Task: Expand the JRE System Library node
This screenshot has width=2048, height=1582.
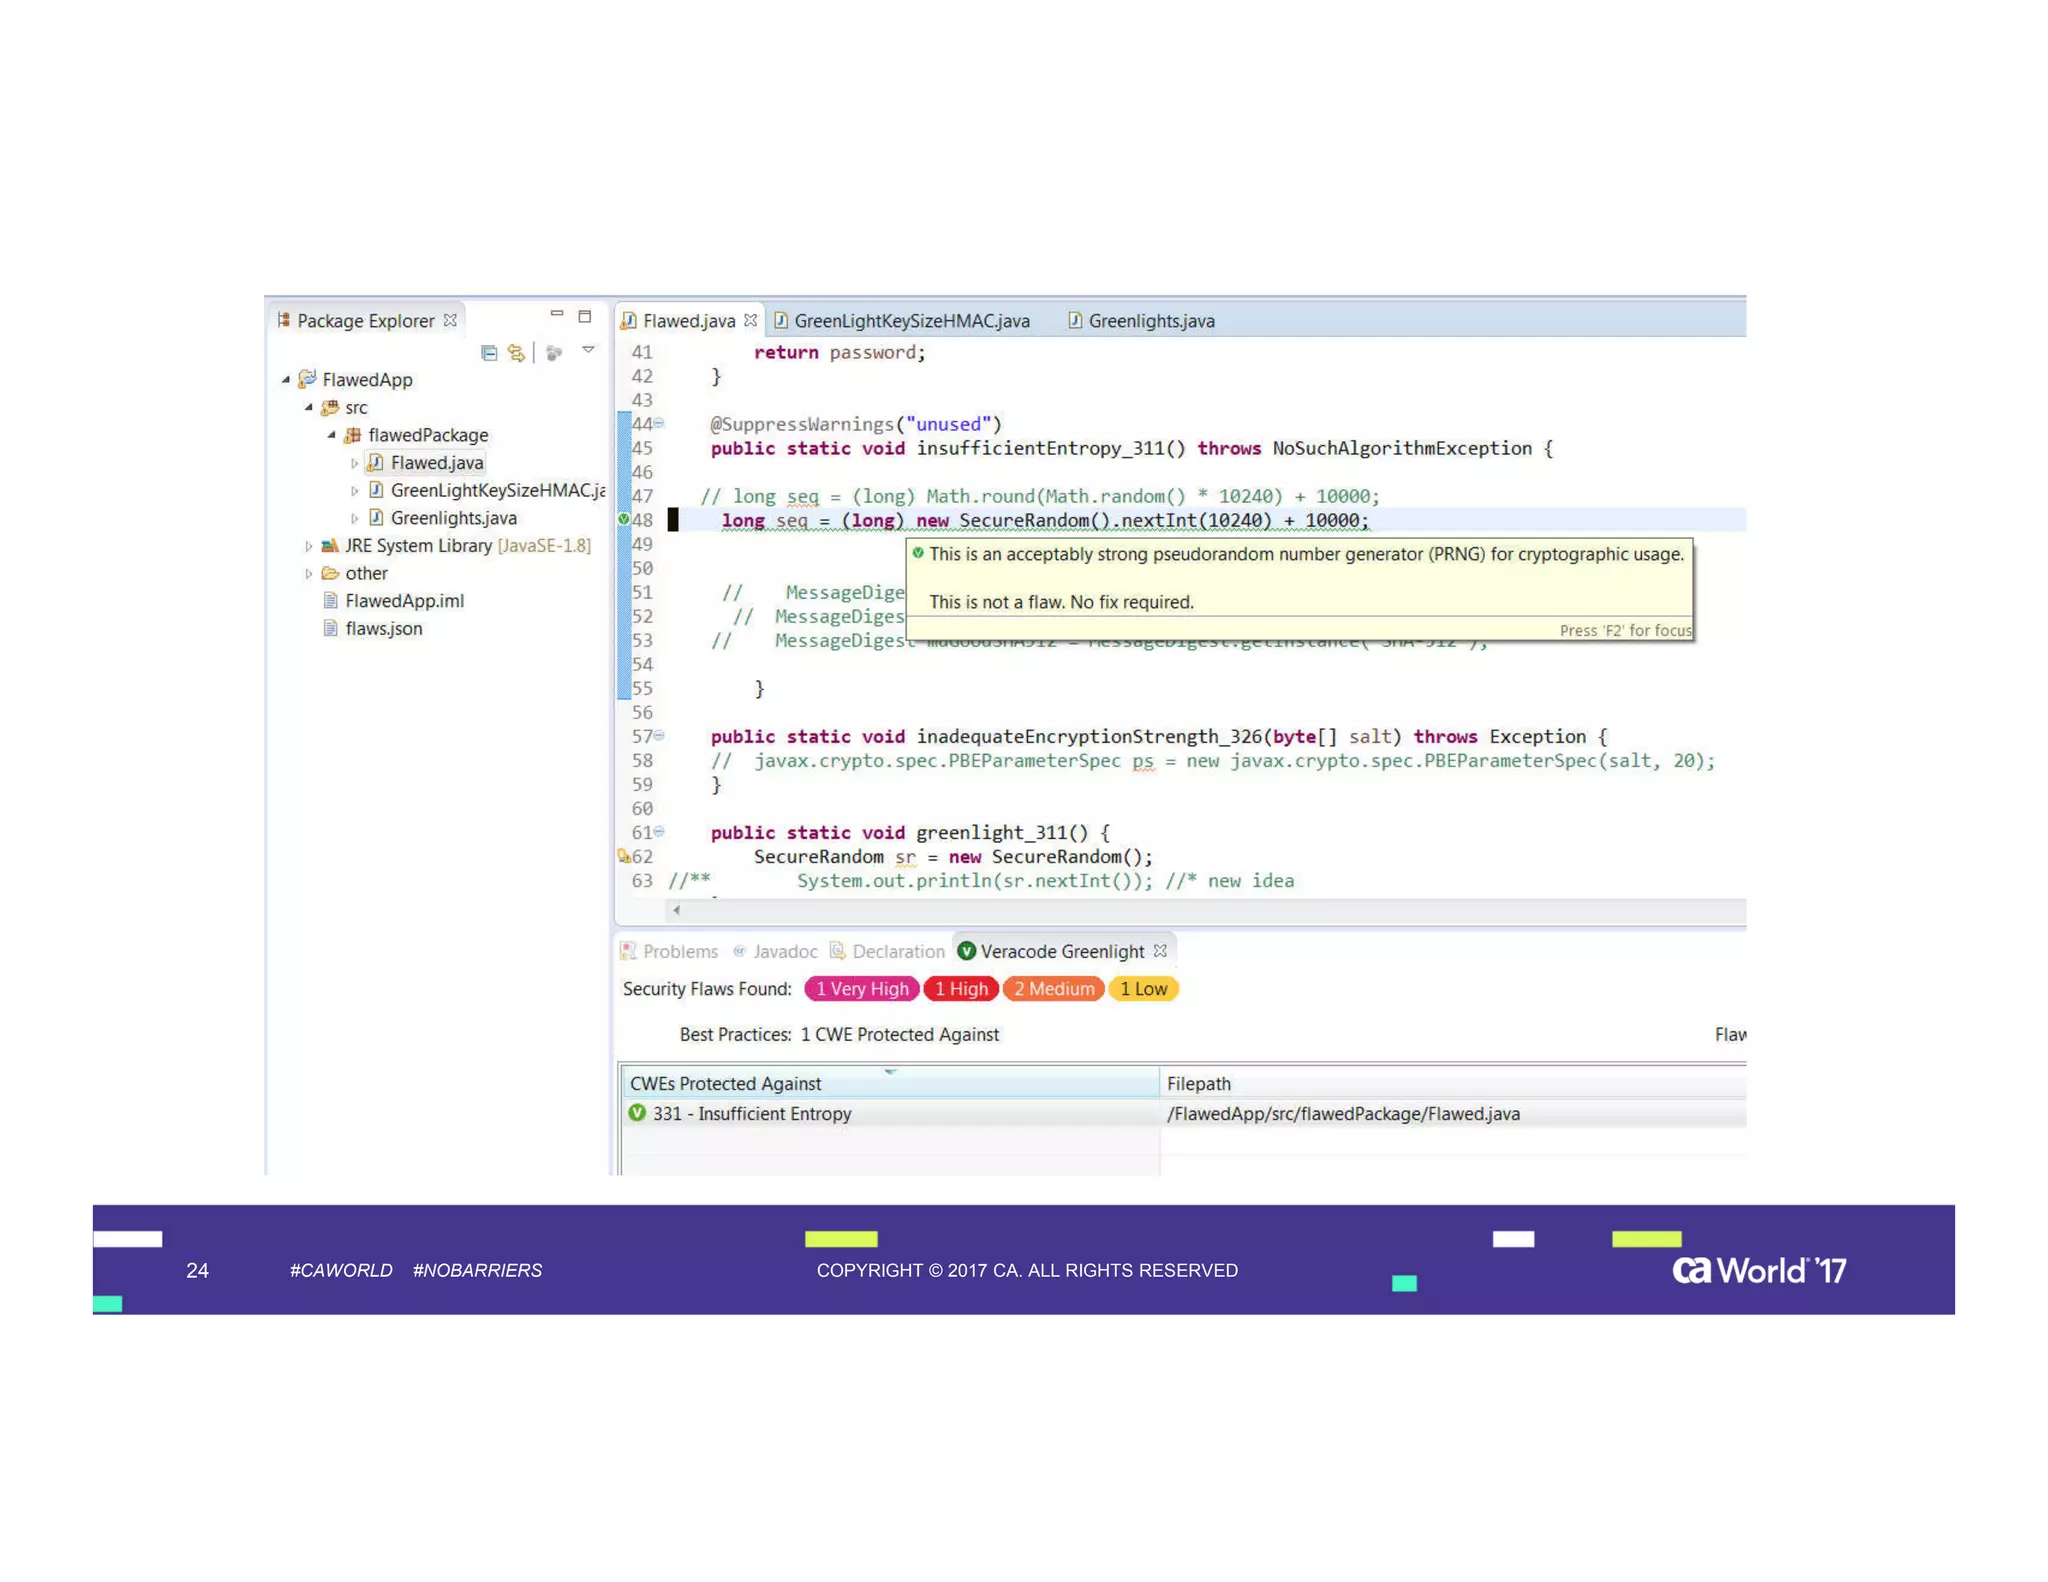Action: point(308,546)
